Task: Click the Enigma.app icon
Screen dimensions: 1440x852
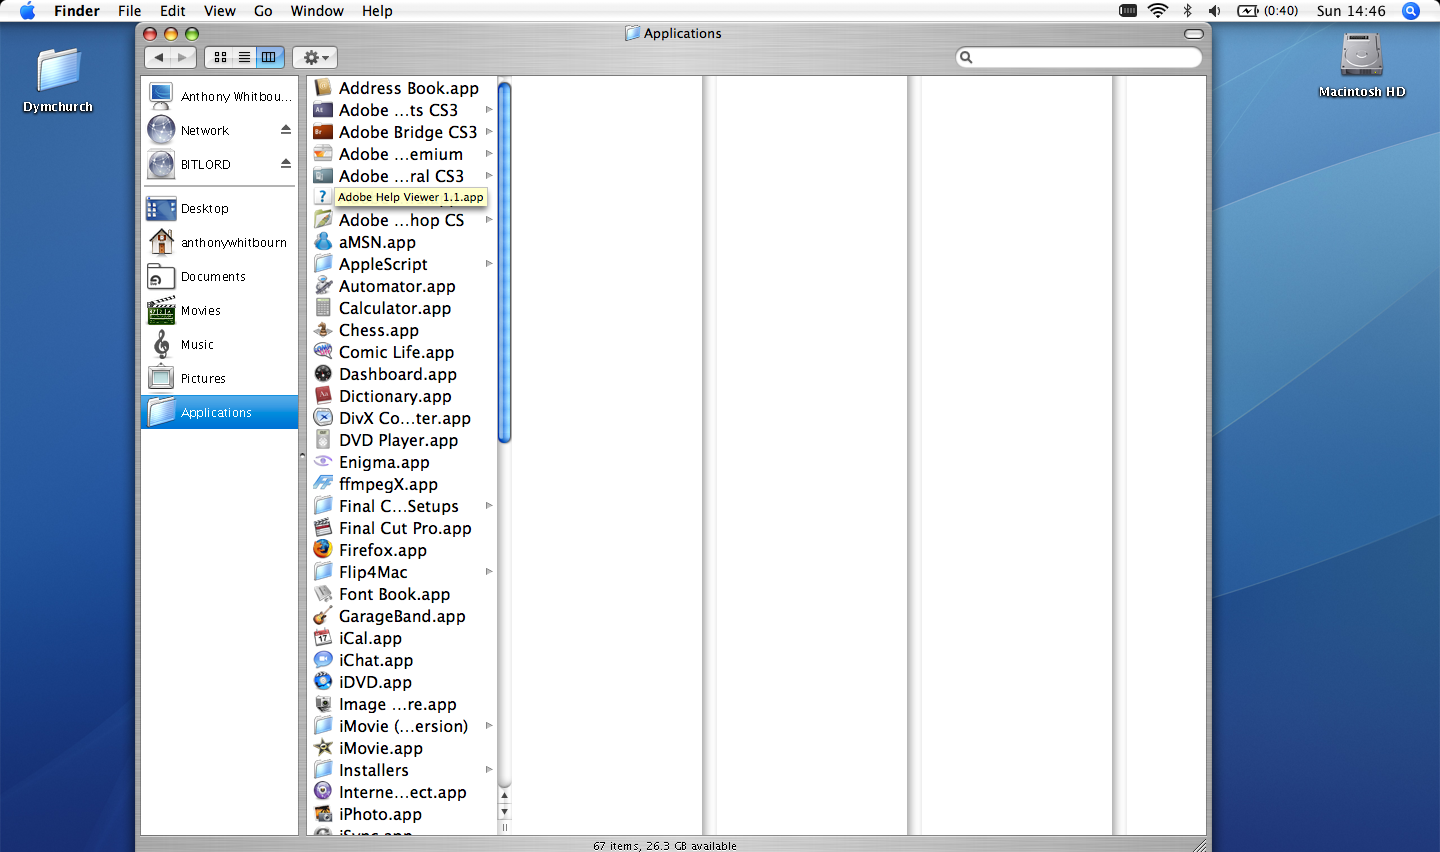Action: point(323,462)
